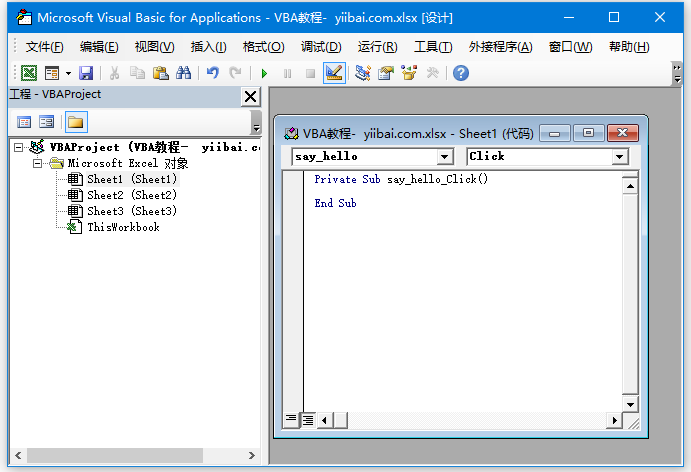Click the View Microsoft Excel toolbar icon

pos(29,73)
